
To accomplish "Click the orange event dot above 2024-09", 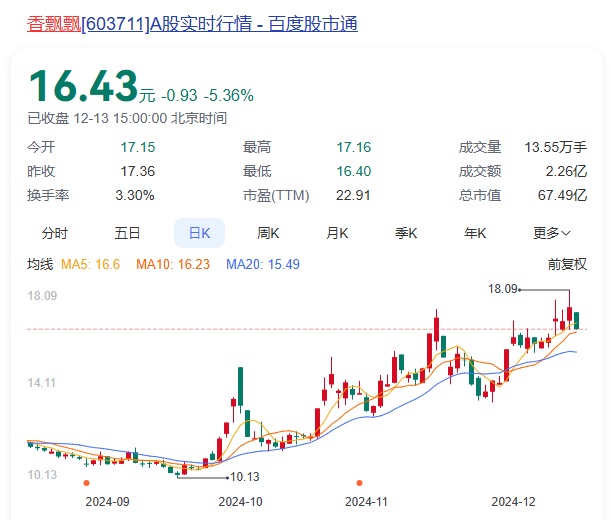I will (85, 483).
